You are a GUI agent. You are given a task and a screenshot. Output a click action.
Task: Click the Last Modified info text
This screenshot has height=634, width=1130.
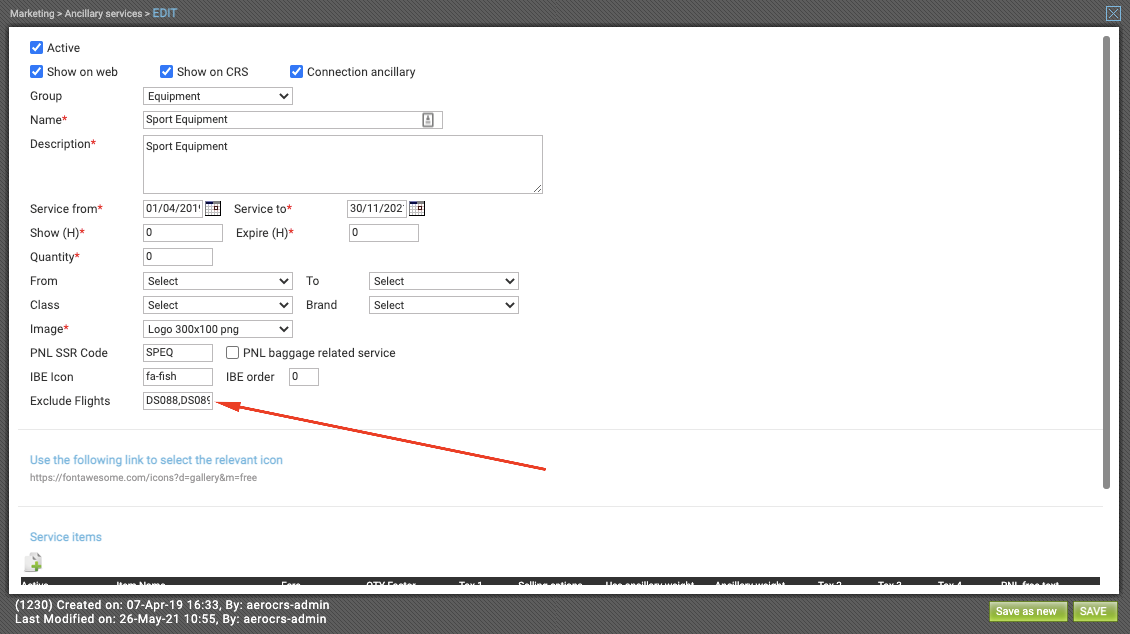point(171,618)
